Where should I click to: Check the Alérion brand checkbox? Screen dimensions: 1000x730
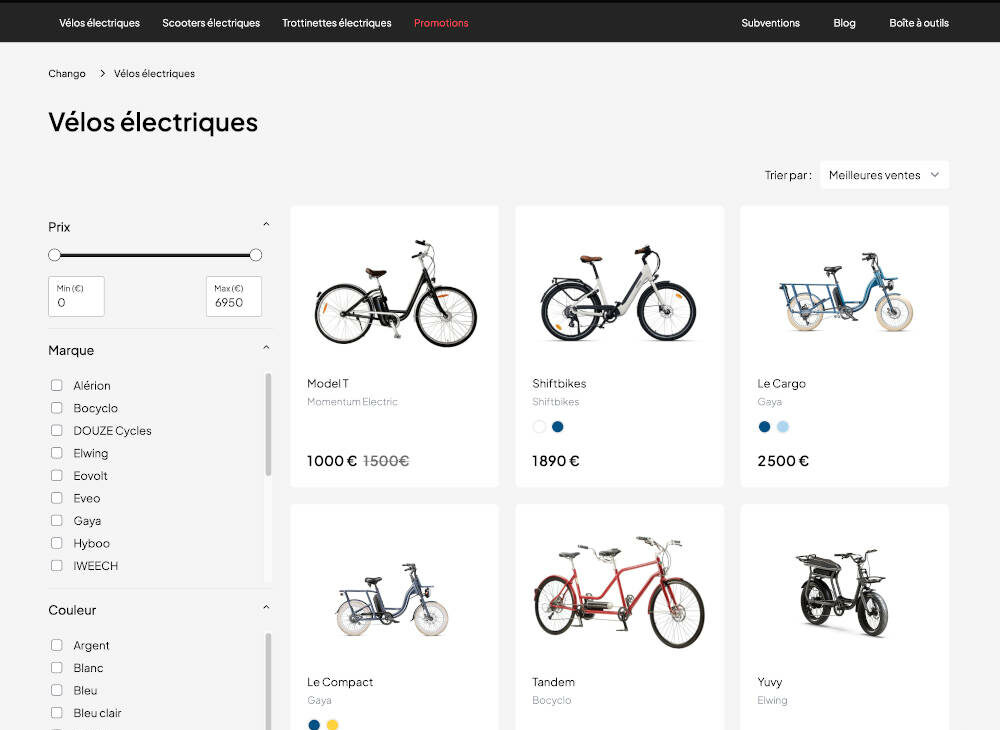(x=57, y=385)
